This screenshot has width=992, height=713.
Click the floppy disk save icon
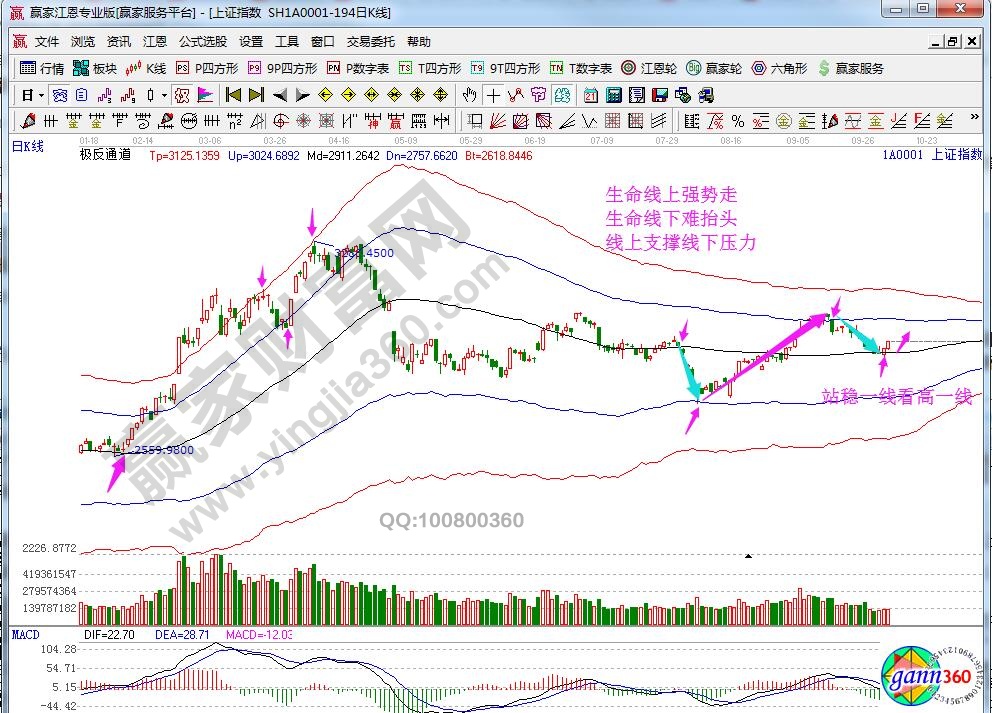660,95
